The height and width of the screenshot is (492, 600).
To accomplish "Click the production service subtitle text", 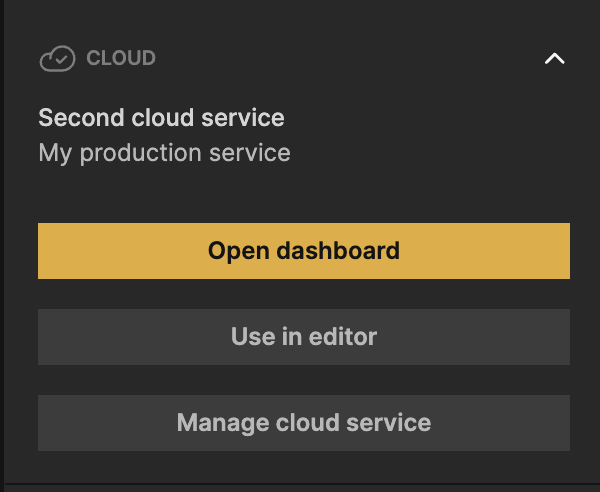I will pyautogui.click(x=164, y=153).
